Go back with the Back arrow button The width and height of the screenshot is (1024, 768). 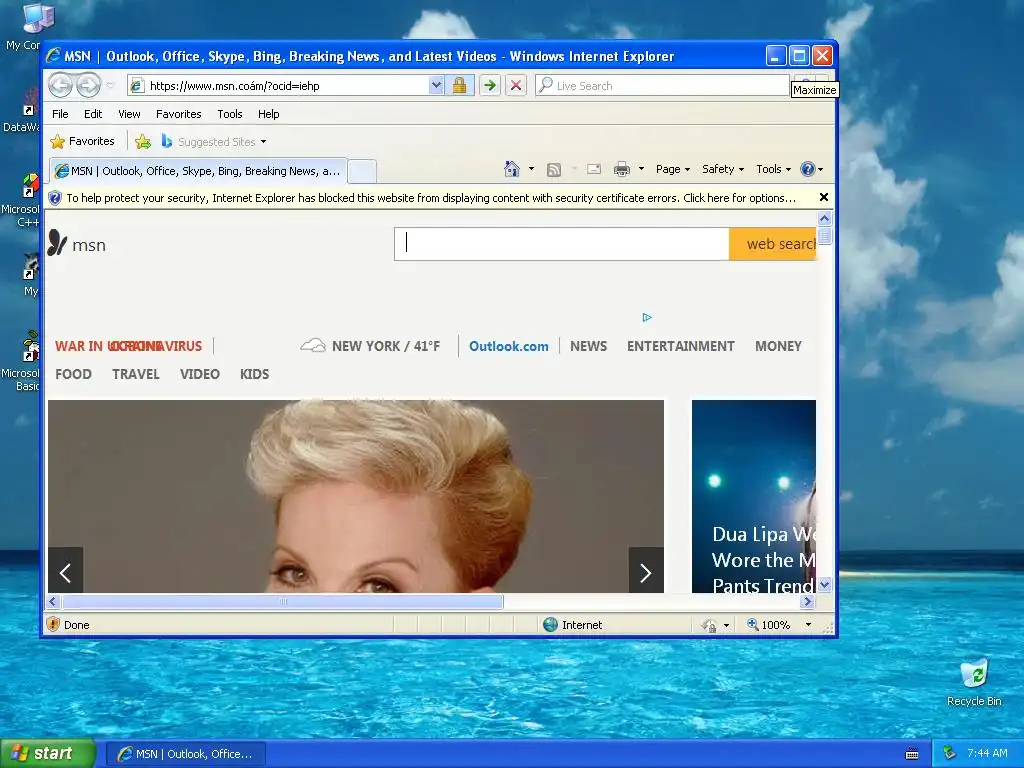pyautogui.click(x=61, y=85)
